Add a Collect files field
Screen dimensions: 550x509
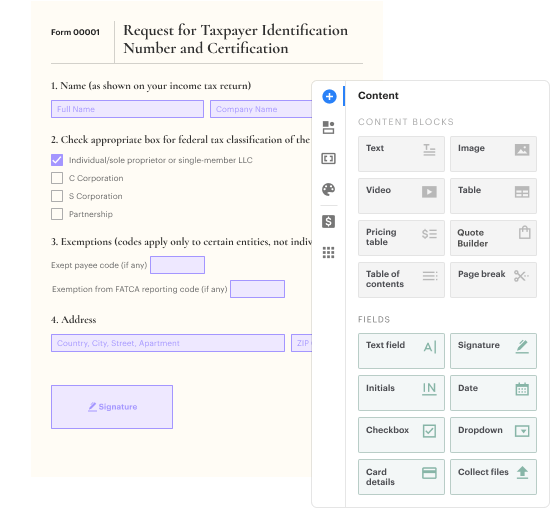(x=493, y=477)
